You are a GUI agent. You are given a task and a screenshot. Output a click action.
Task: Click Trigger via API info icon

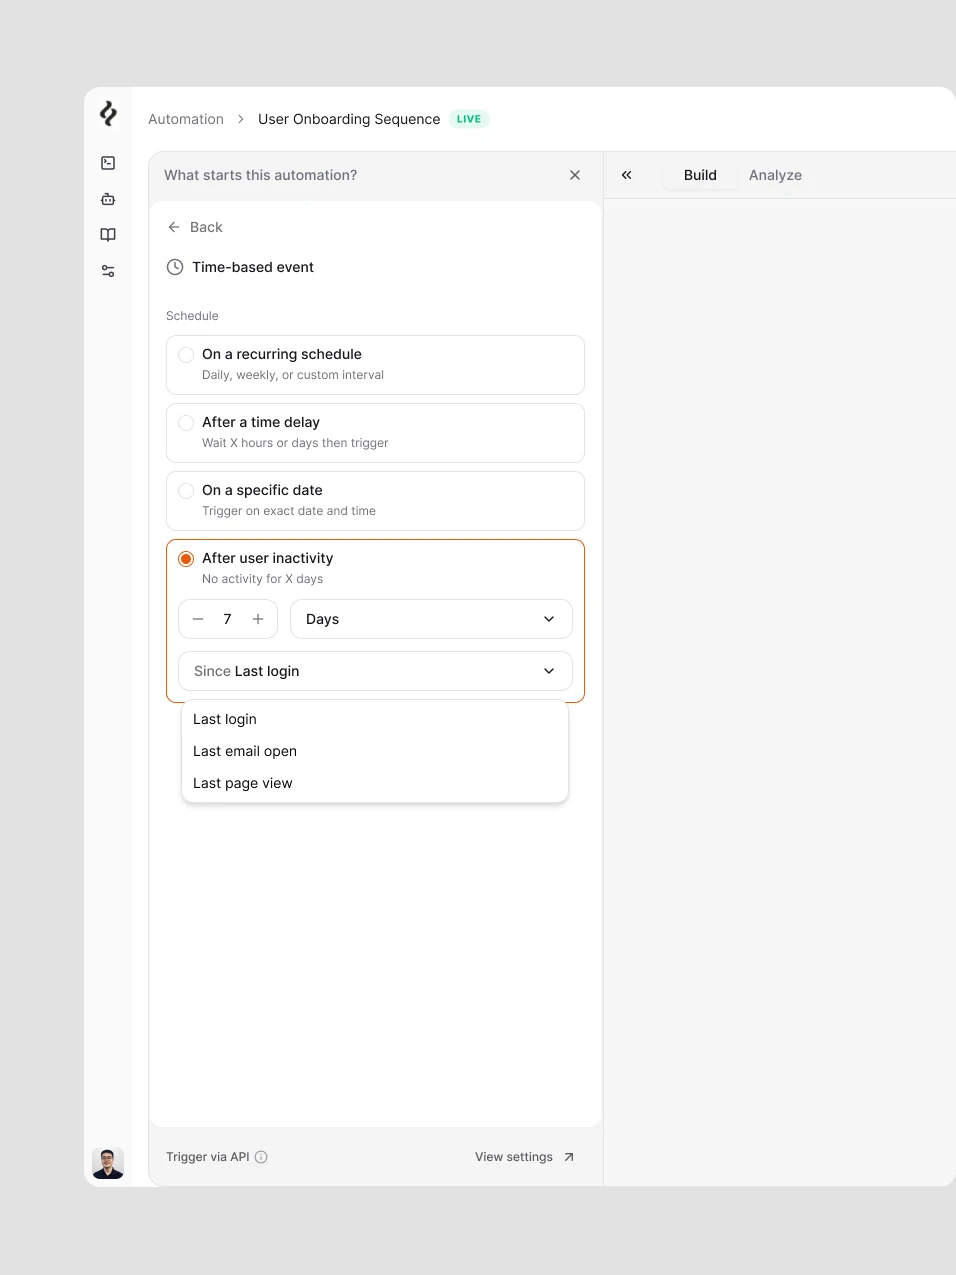pos(261,1157)
